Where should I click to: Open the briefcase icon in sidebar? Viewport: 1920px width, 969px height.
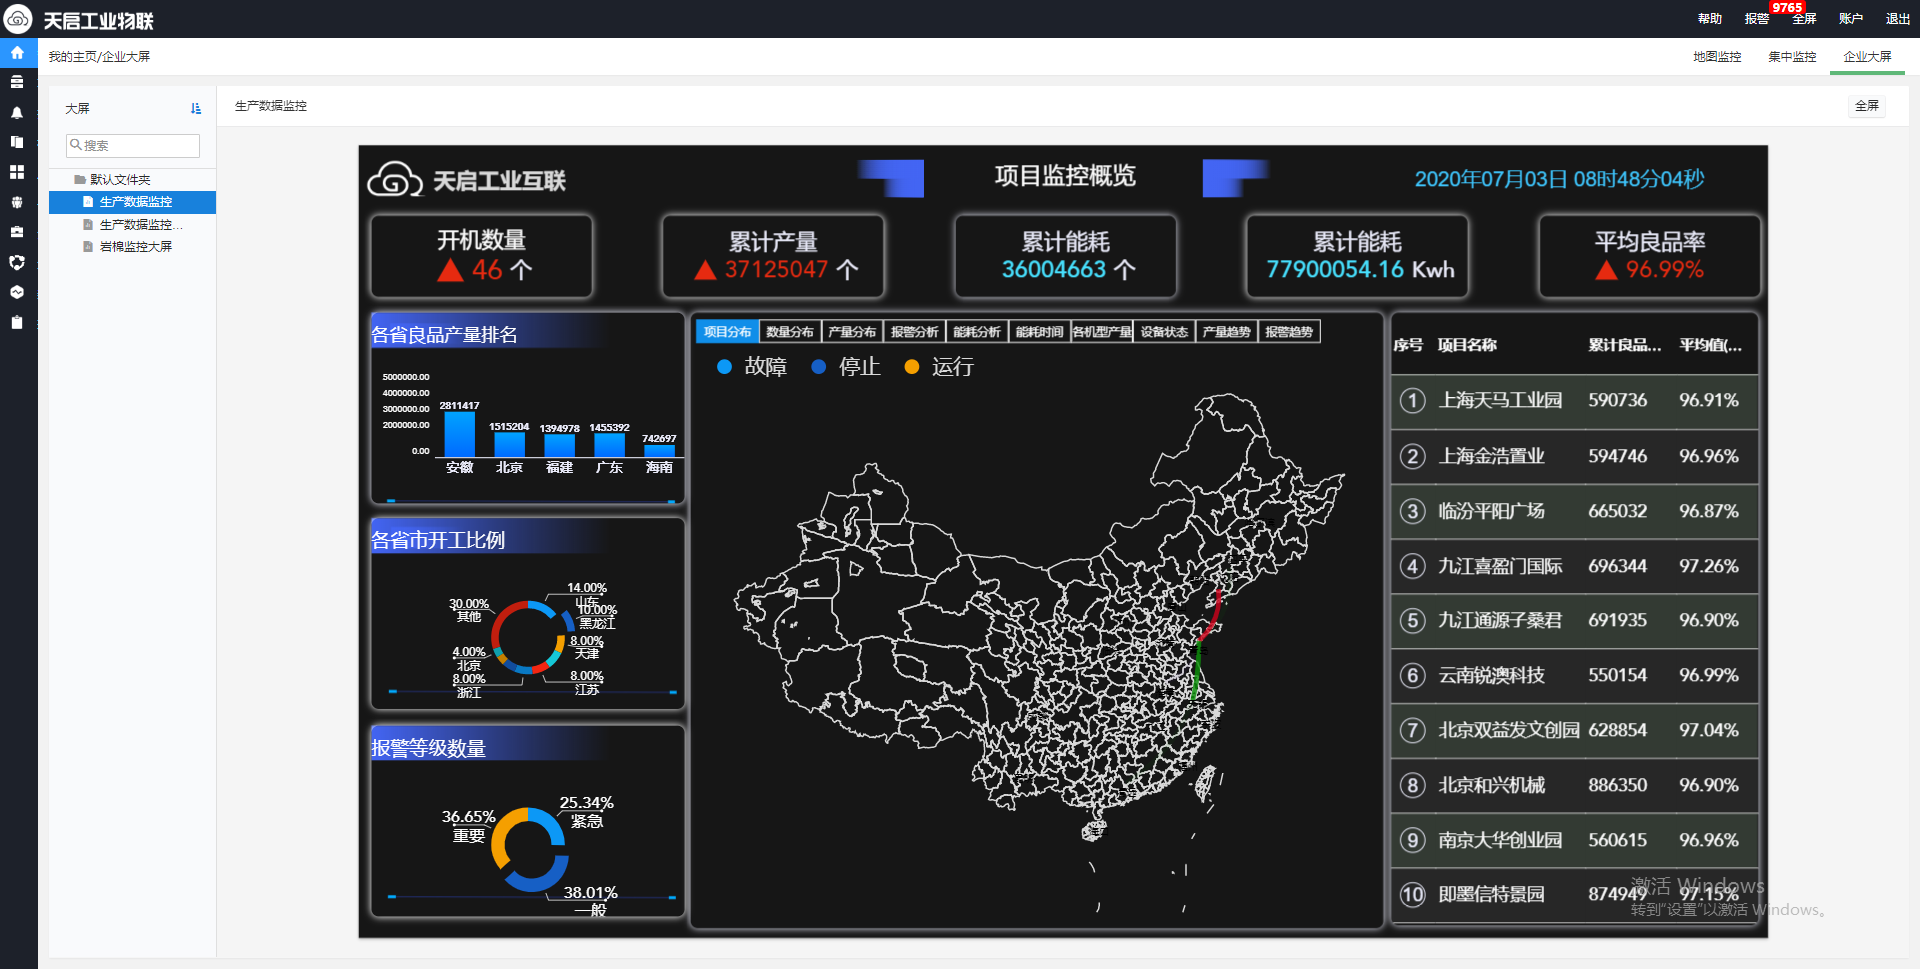coord(17,232)
